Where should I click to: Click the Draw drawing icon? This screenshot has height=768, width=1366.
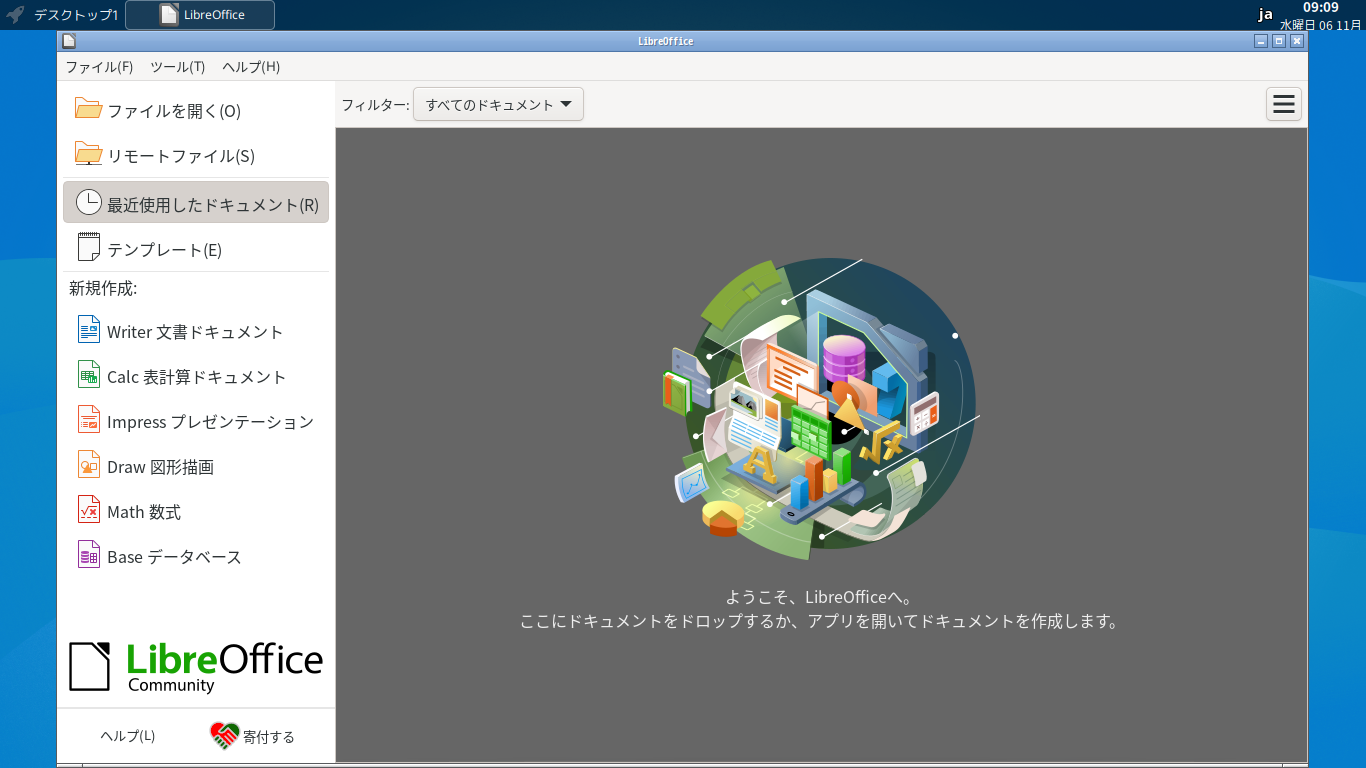[89, 464]
